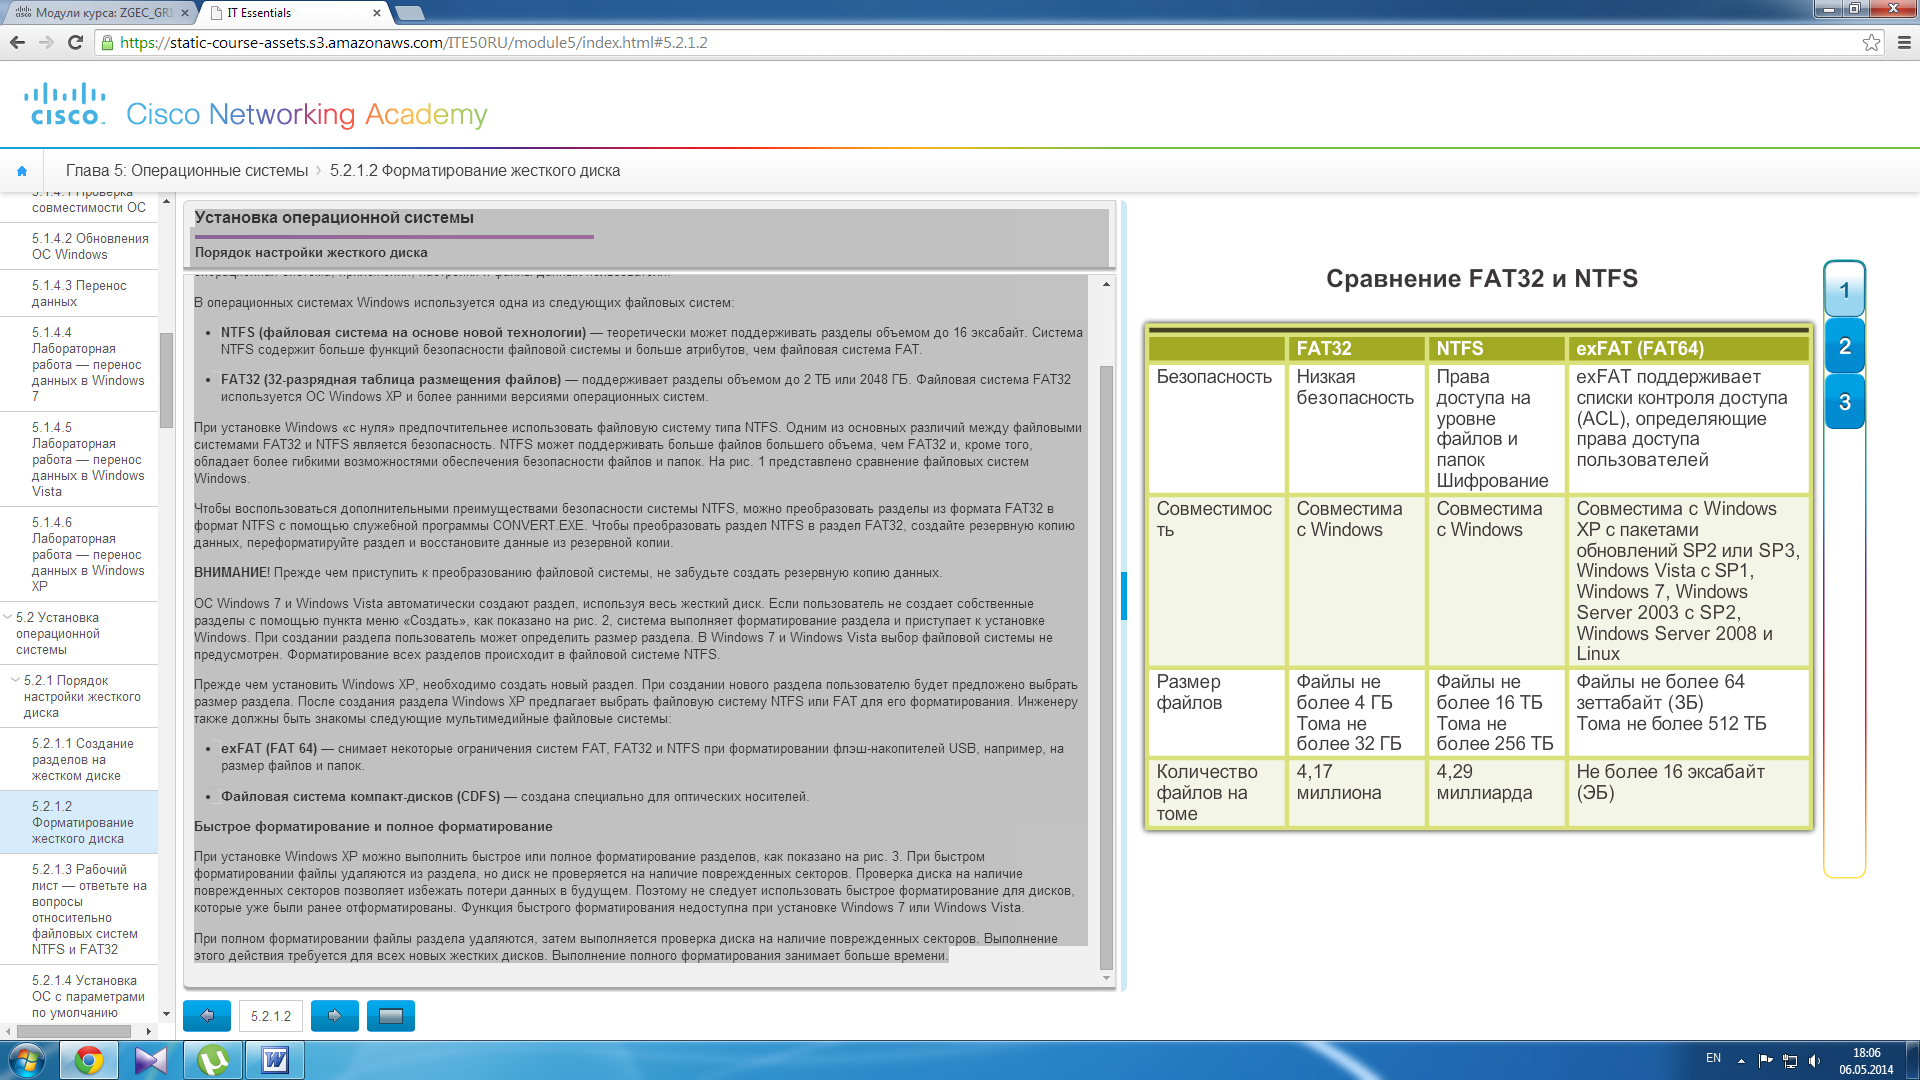Click the browser back arrow
Screen dimensions: 1920x1080
pos(17,42)
